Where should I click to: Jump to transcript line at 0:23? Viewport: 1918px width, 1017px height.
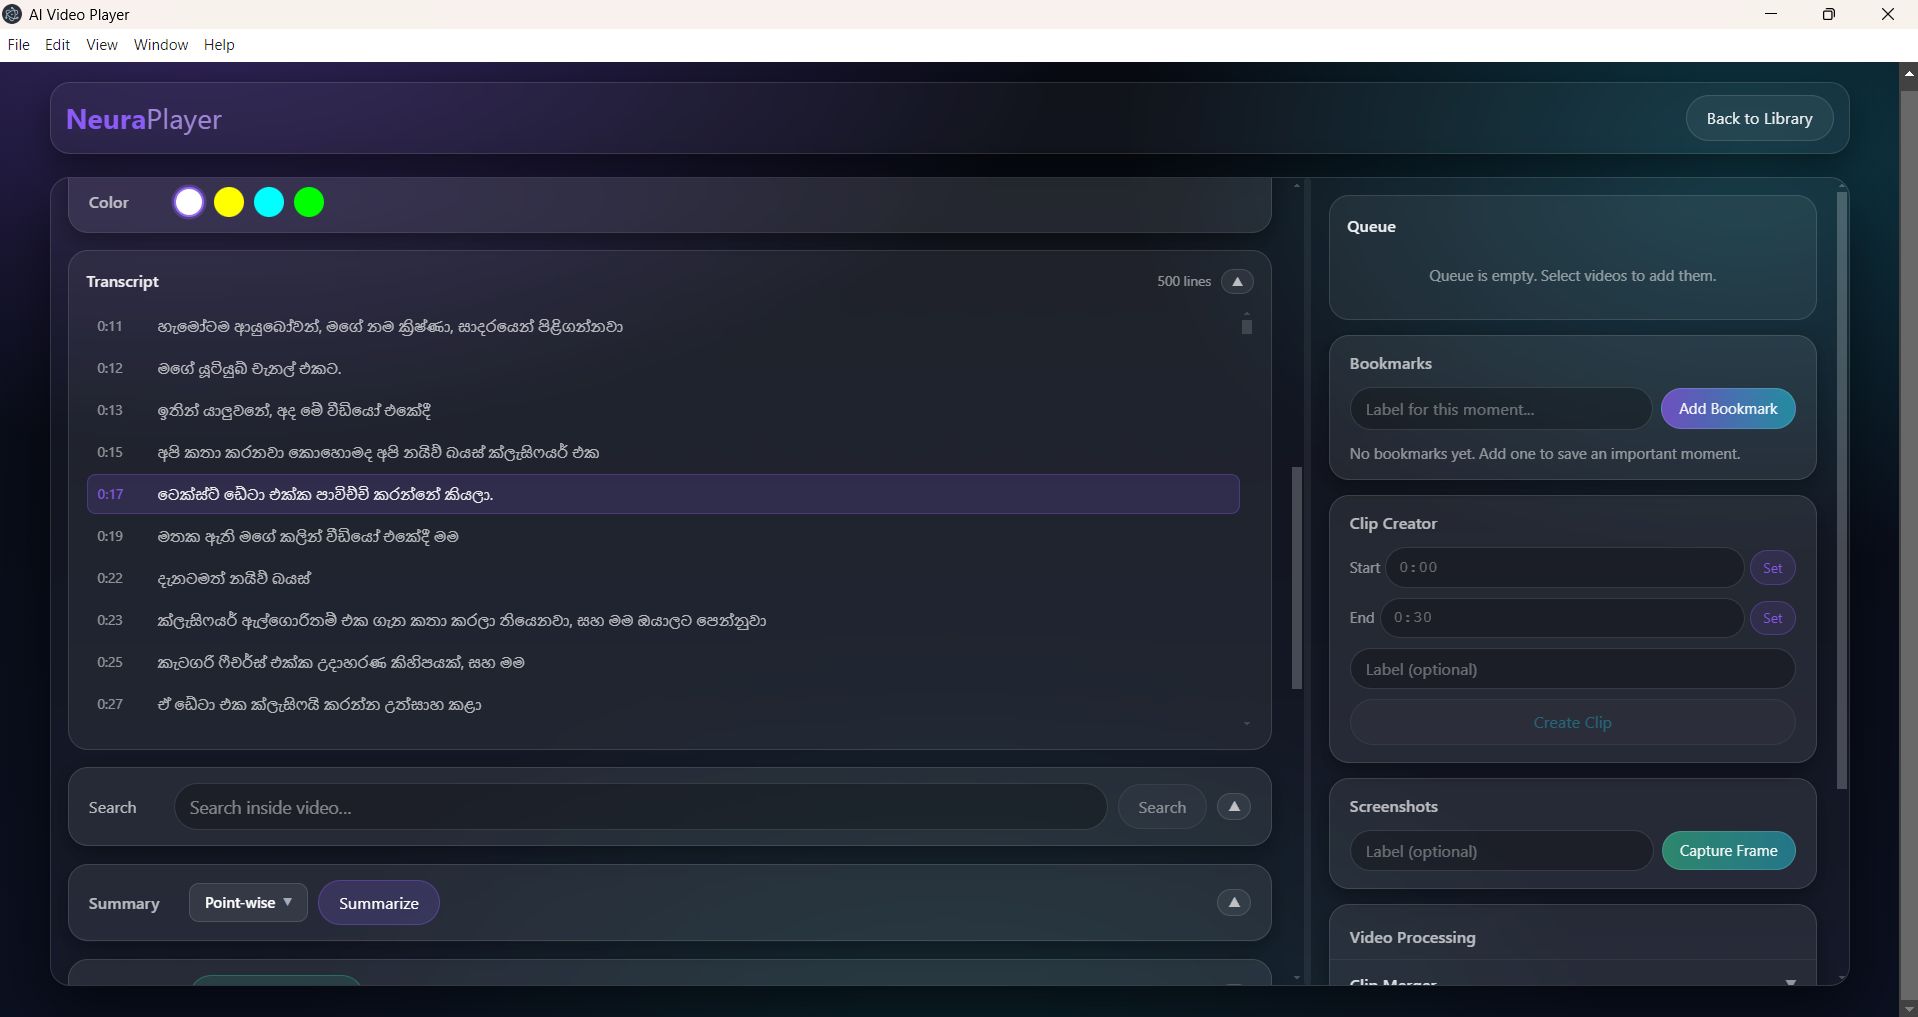[x=663, y=621]
